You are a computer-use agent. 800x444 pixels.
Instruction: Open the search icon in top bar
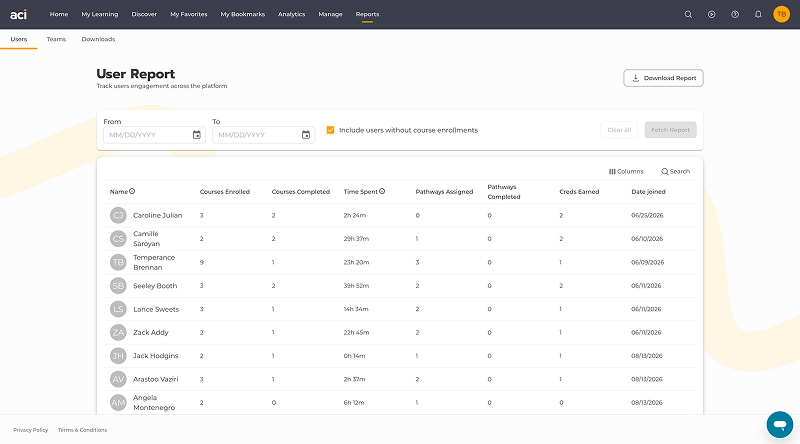(688, 14)
